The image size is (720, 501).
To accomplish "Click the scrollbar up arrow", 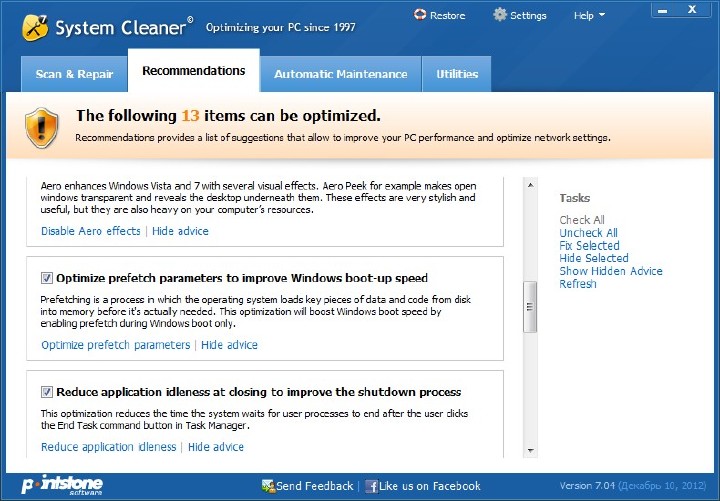I will 531,185.
